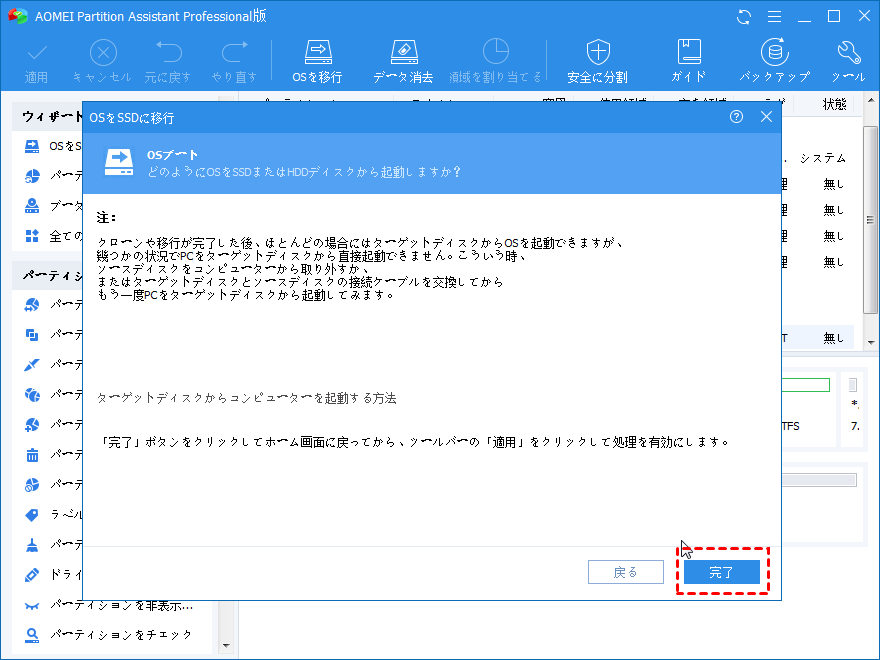
Task: Click the 元に戻す undo toolbar icon
Action: 168,62
